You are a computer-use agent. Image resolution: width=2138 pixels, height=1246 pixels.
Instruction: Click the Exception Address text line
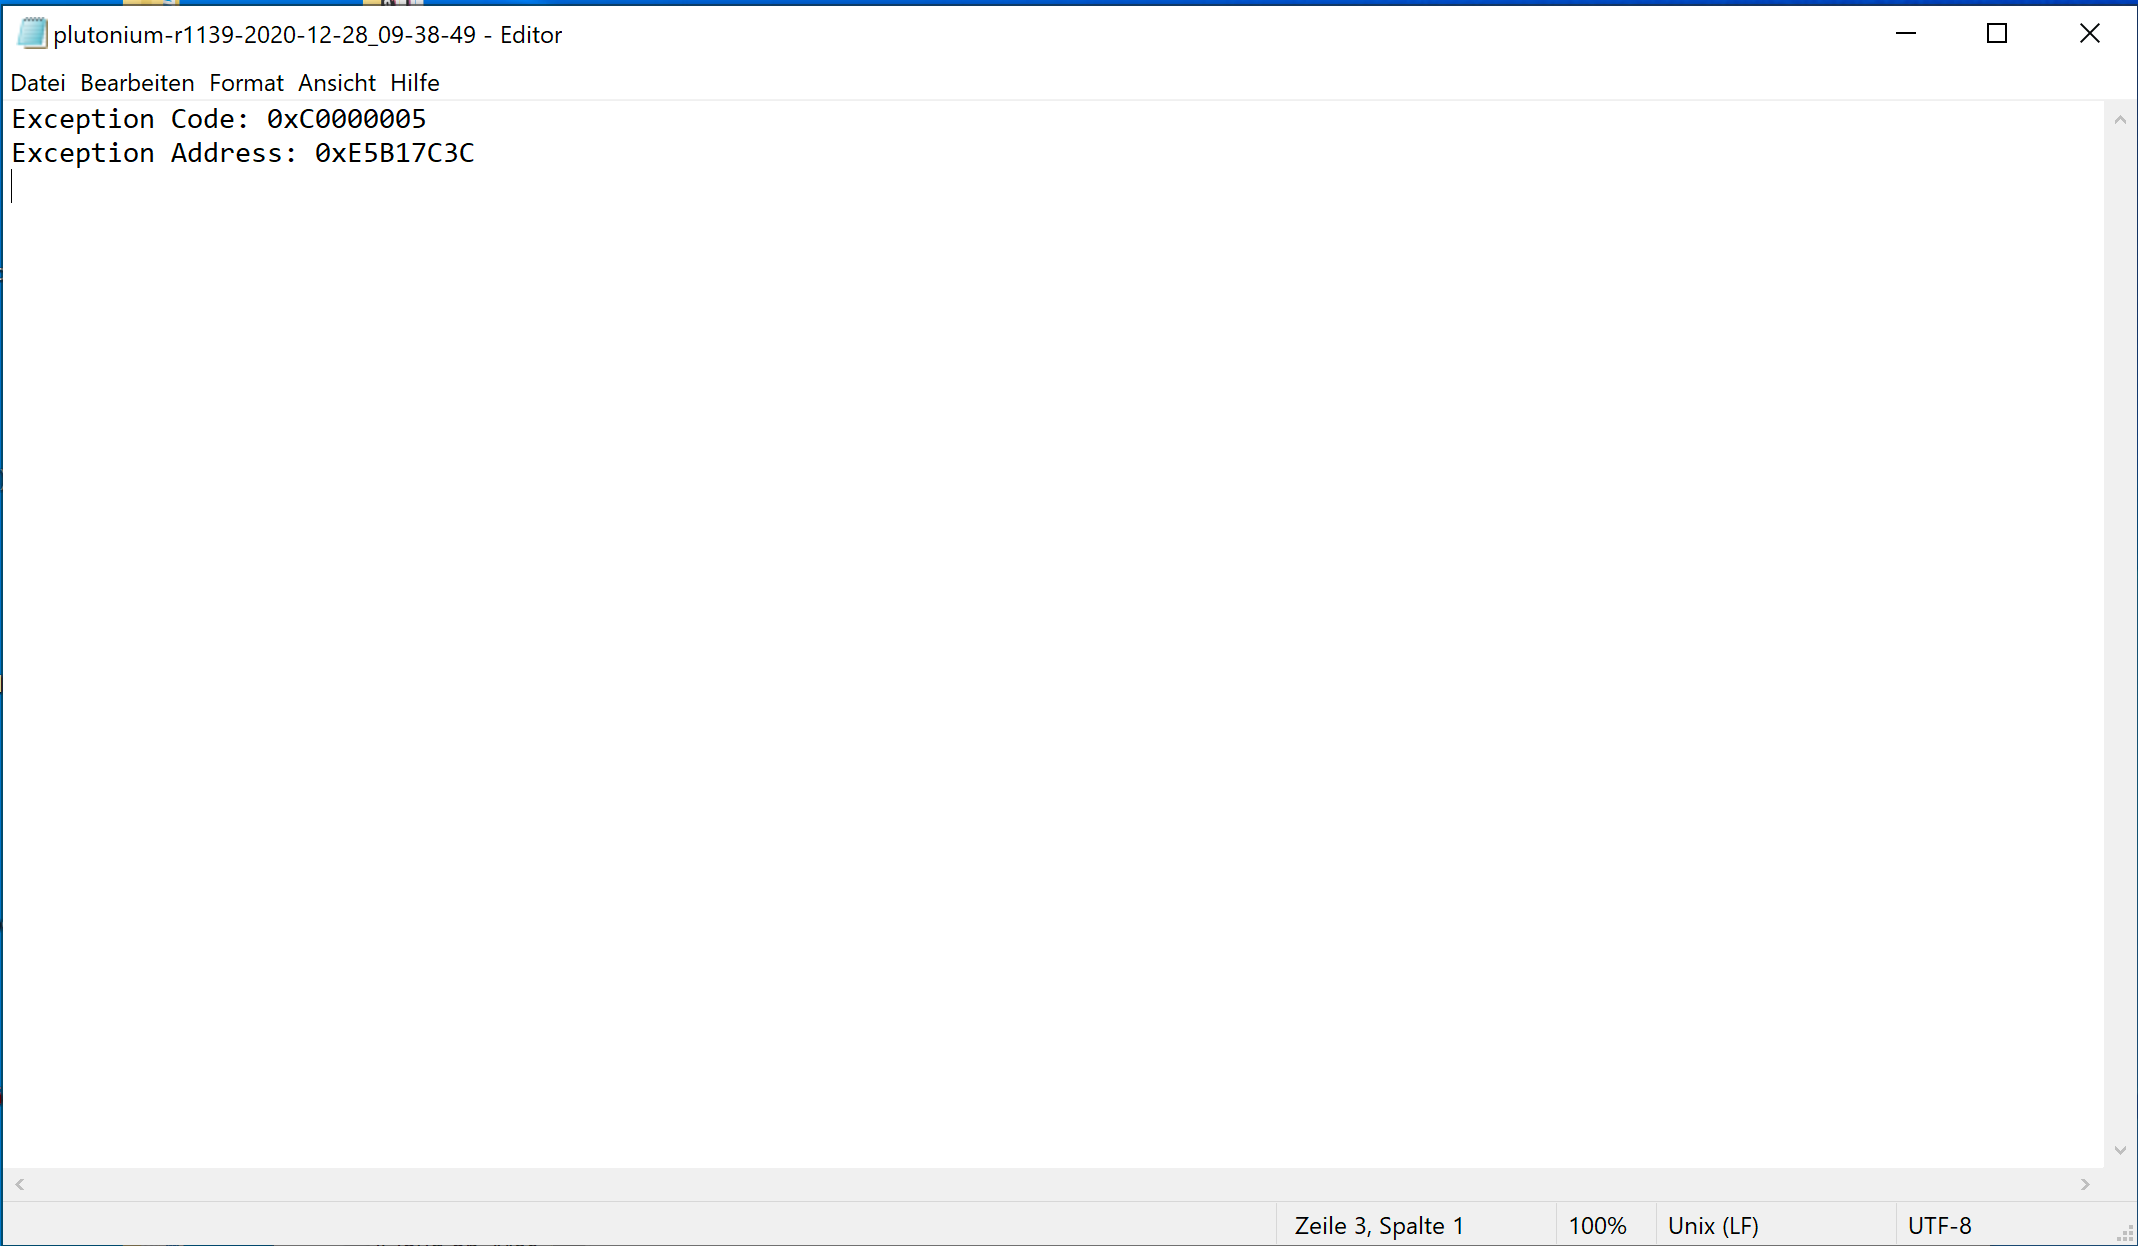[243, 153]
